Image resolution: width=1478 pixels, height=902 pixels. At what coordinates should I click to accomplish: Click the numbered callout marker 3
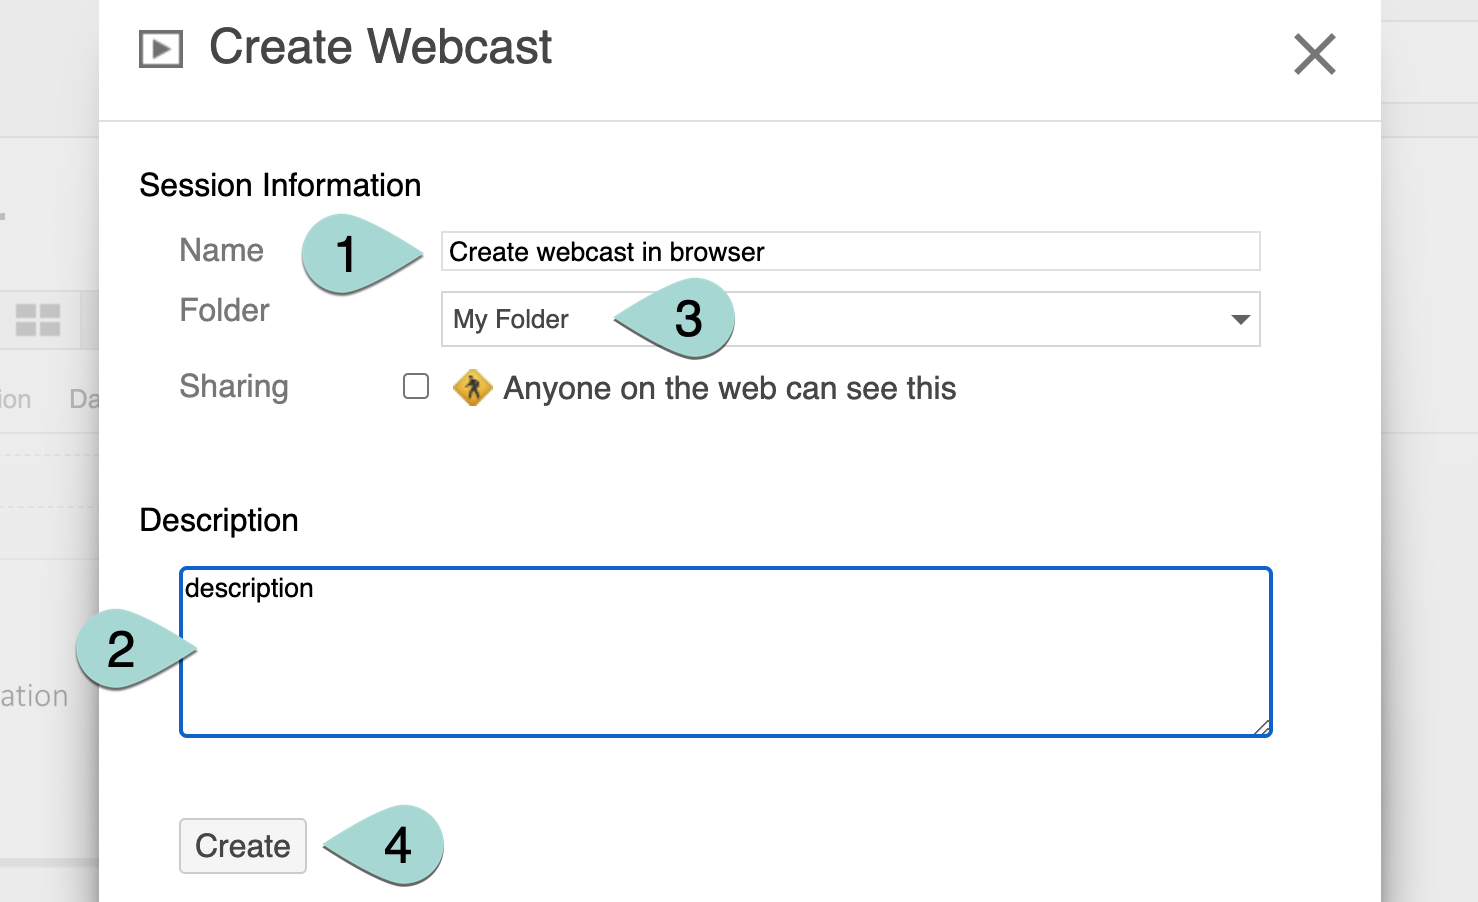[x=688, y=319]
